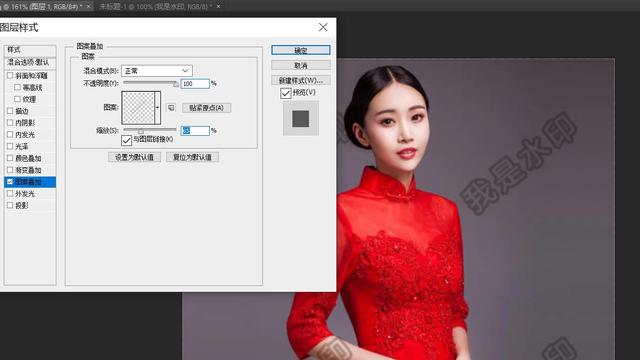
Task: Click 描边 label in styles list
Action: pos(22,111)
